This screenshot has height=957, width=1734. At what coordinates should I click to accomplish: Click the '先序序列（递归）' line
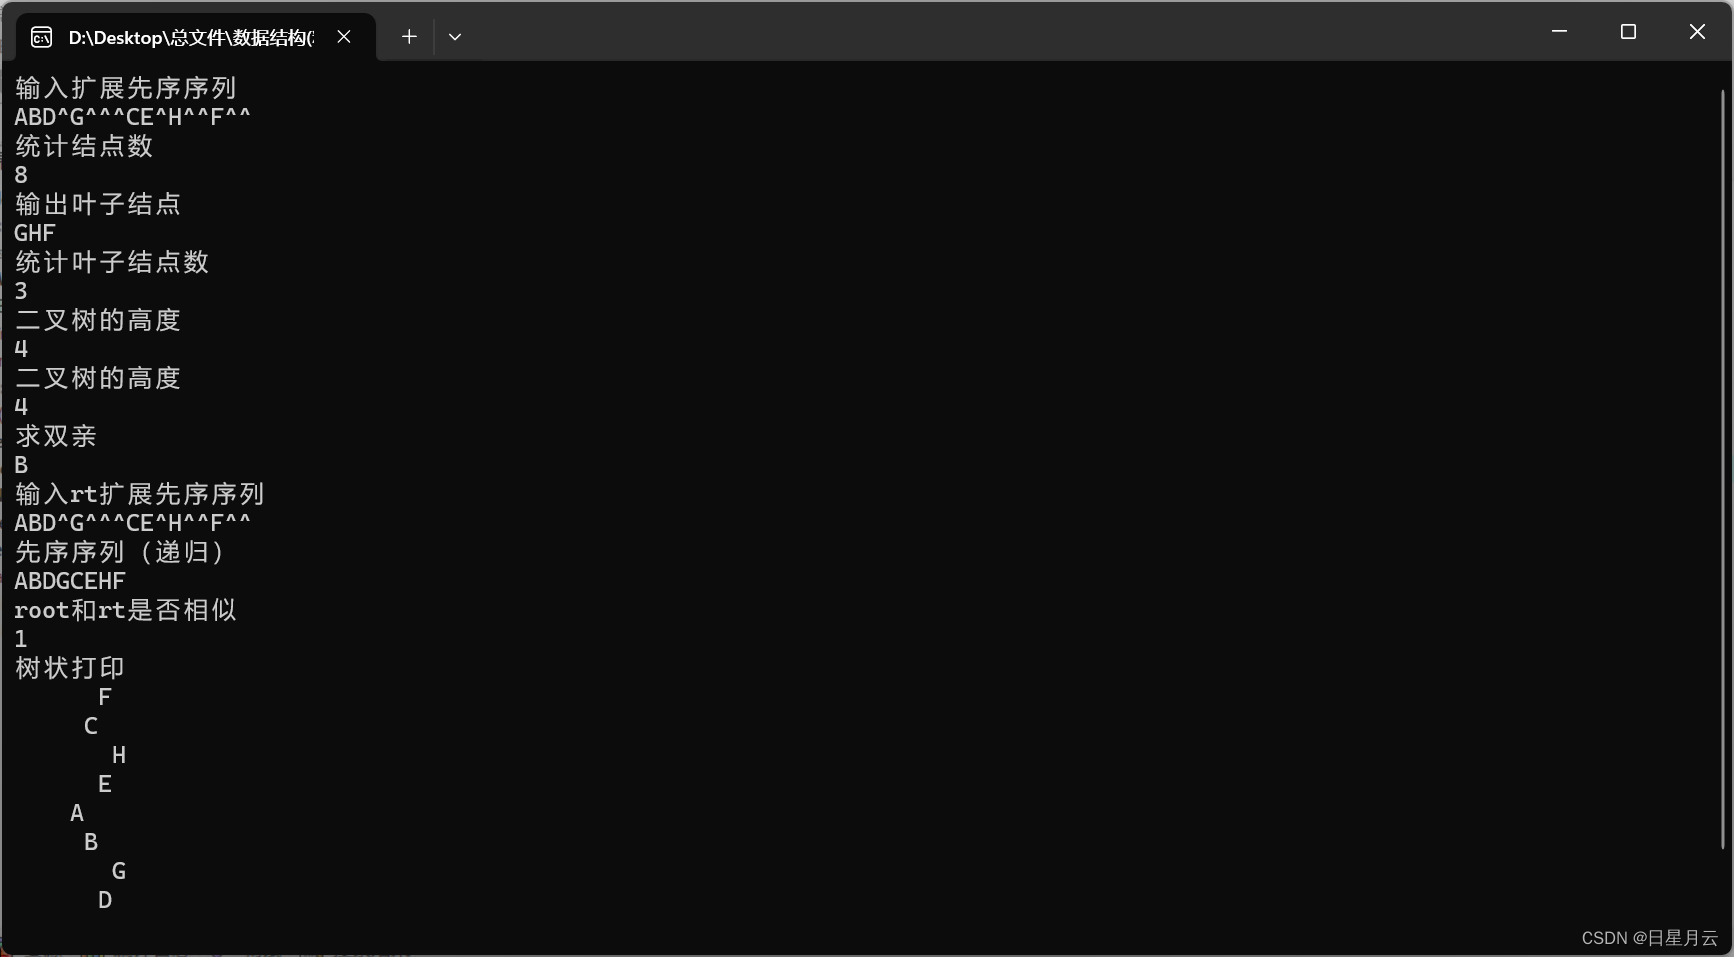[120, 552]
